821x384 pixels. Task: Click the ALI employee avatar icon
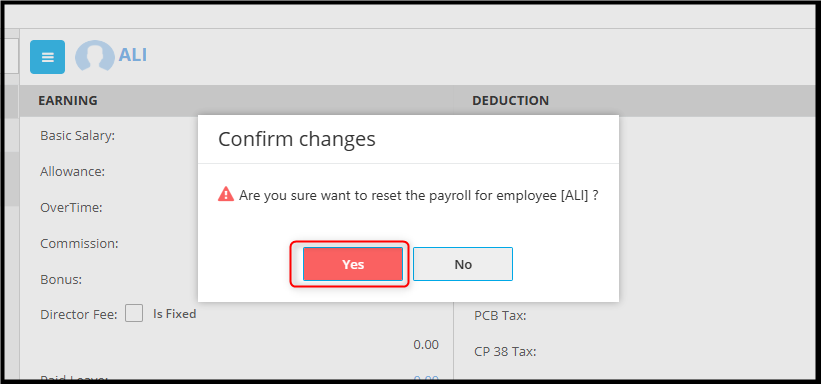[95, 56]
